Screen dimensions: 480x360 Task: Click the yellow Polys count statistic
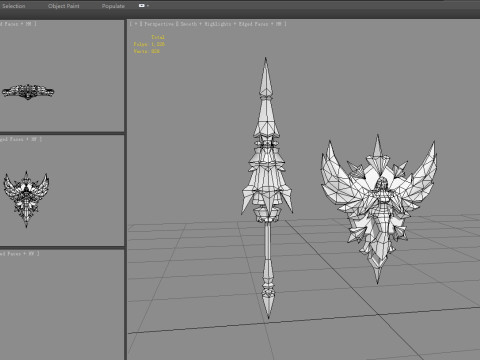click(x=149, y=44)
